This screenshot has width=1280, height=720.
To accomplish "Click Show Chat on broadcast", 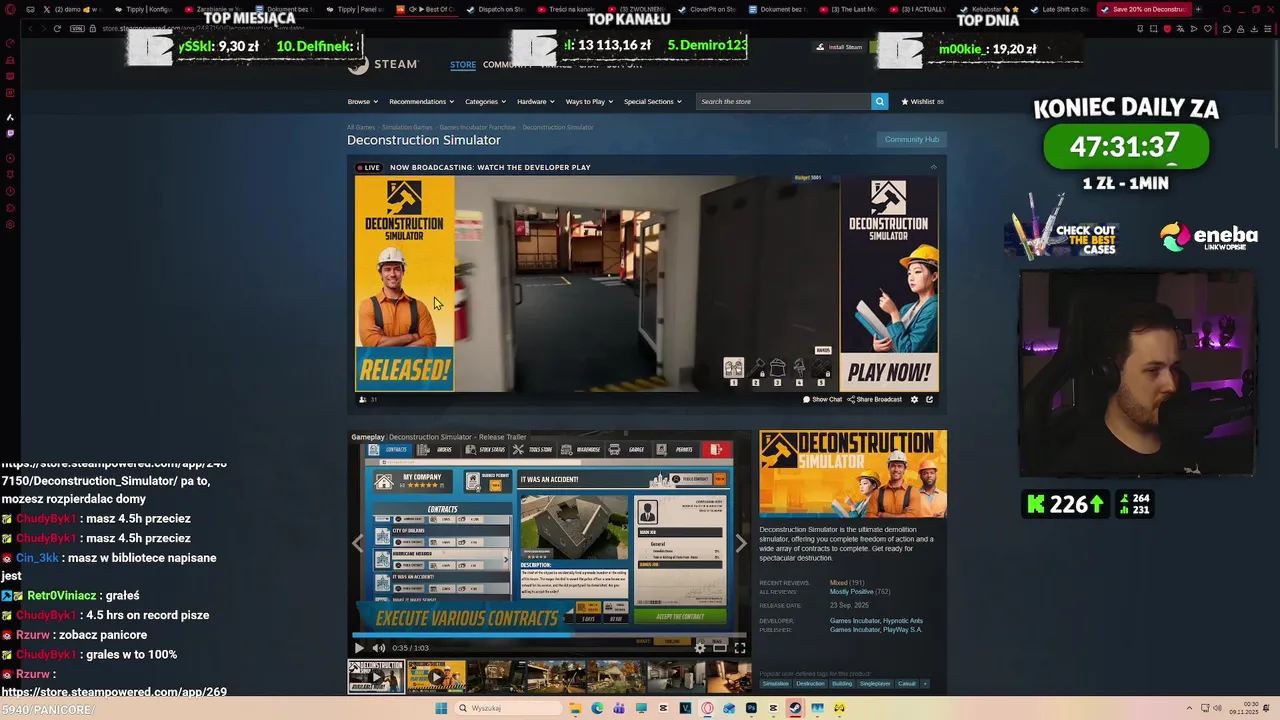I will pos(823,400).
